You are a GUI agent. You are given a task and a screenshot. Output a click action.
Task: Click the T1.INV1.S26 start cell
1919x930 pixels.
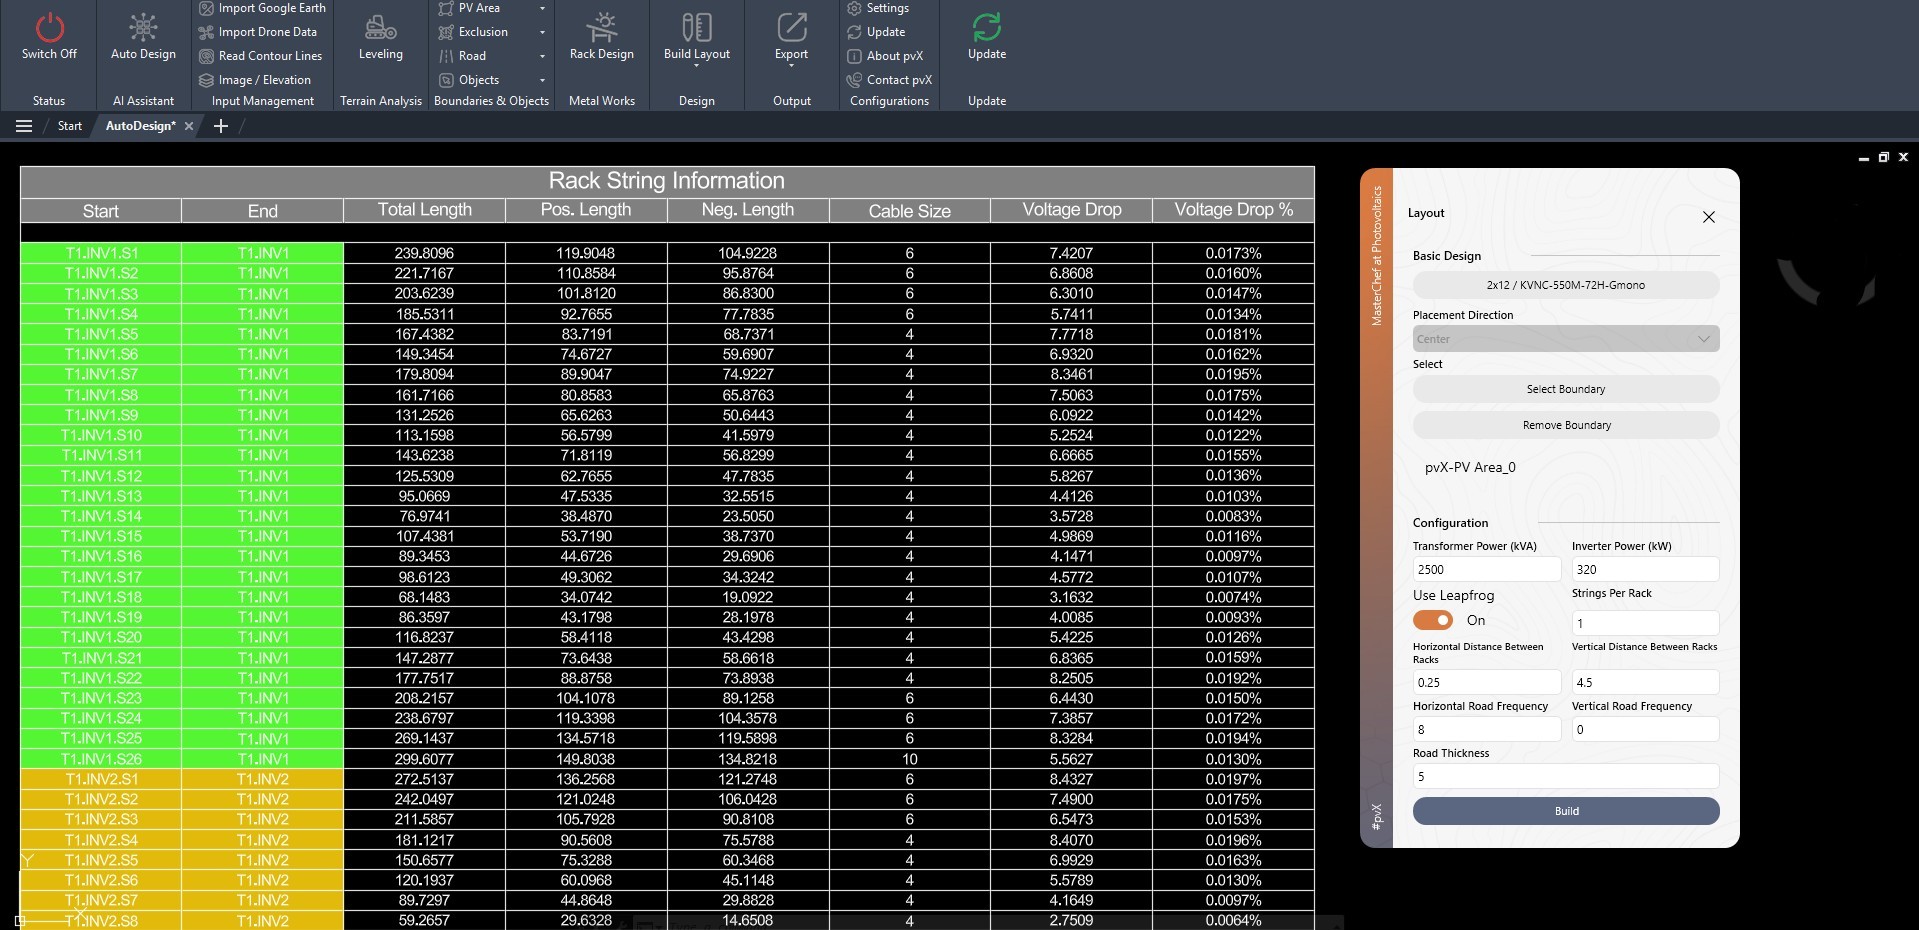tap(101, 759)
